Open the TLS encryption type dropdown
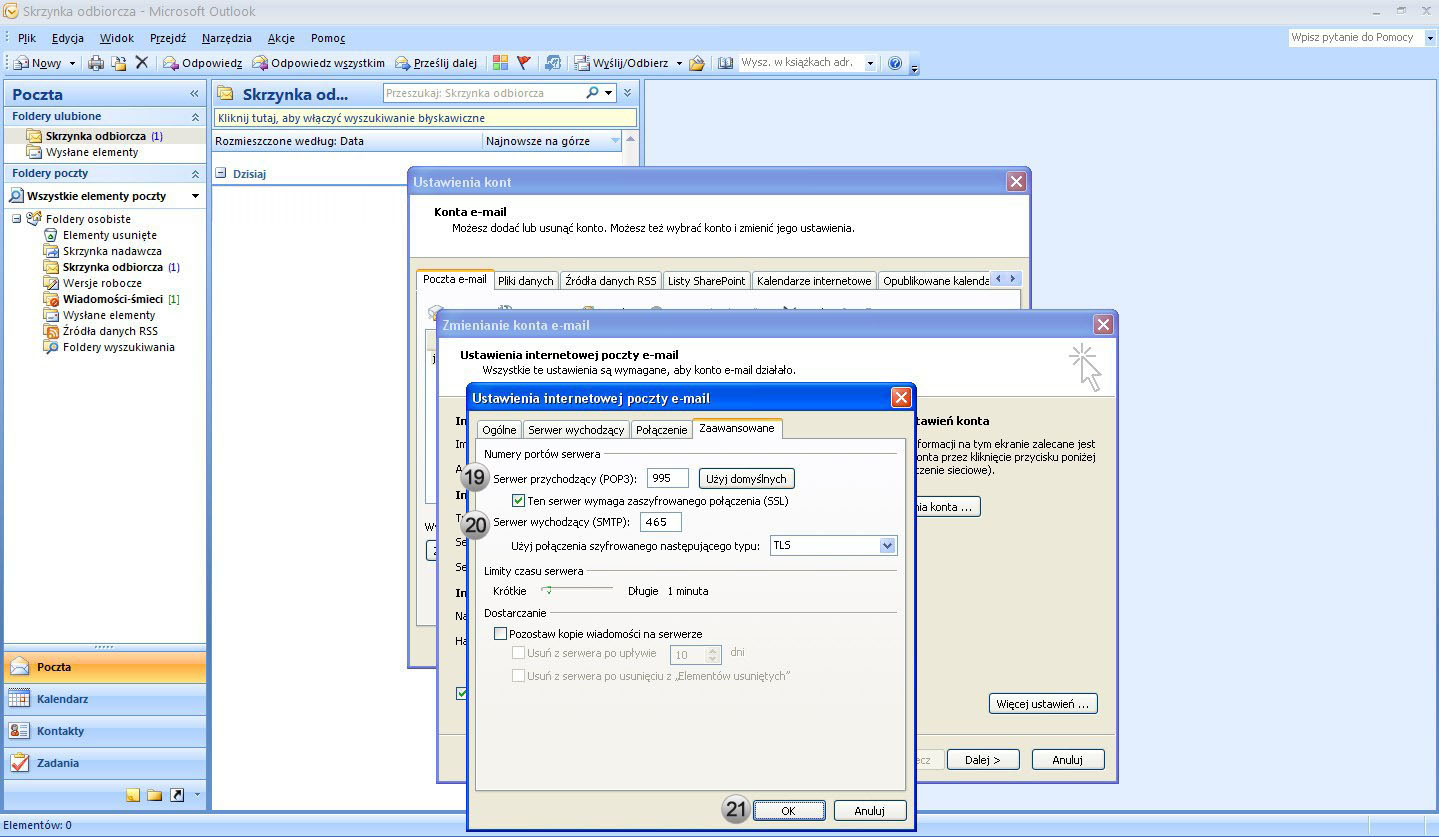Viewport: 1439px width, 837px height. [x=886, y=545]
